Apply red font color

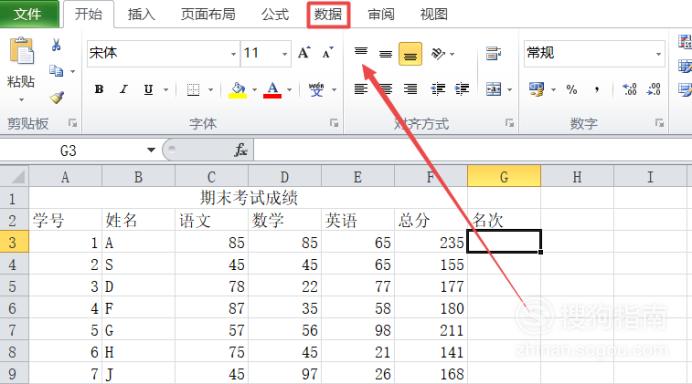(x=272, y=90)
